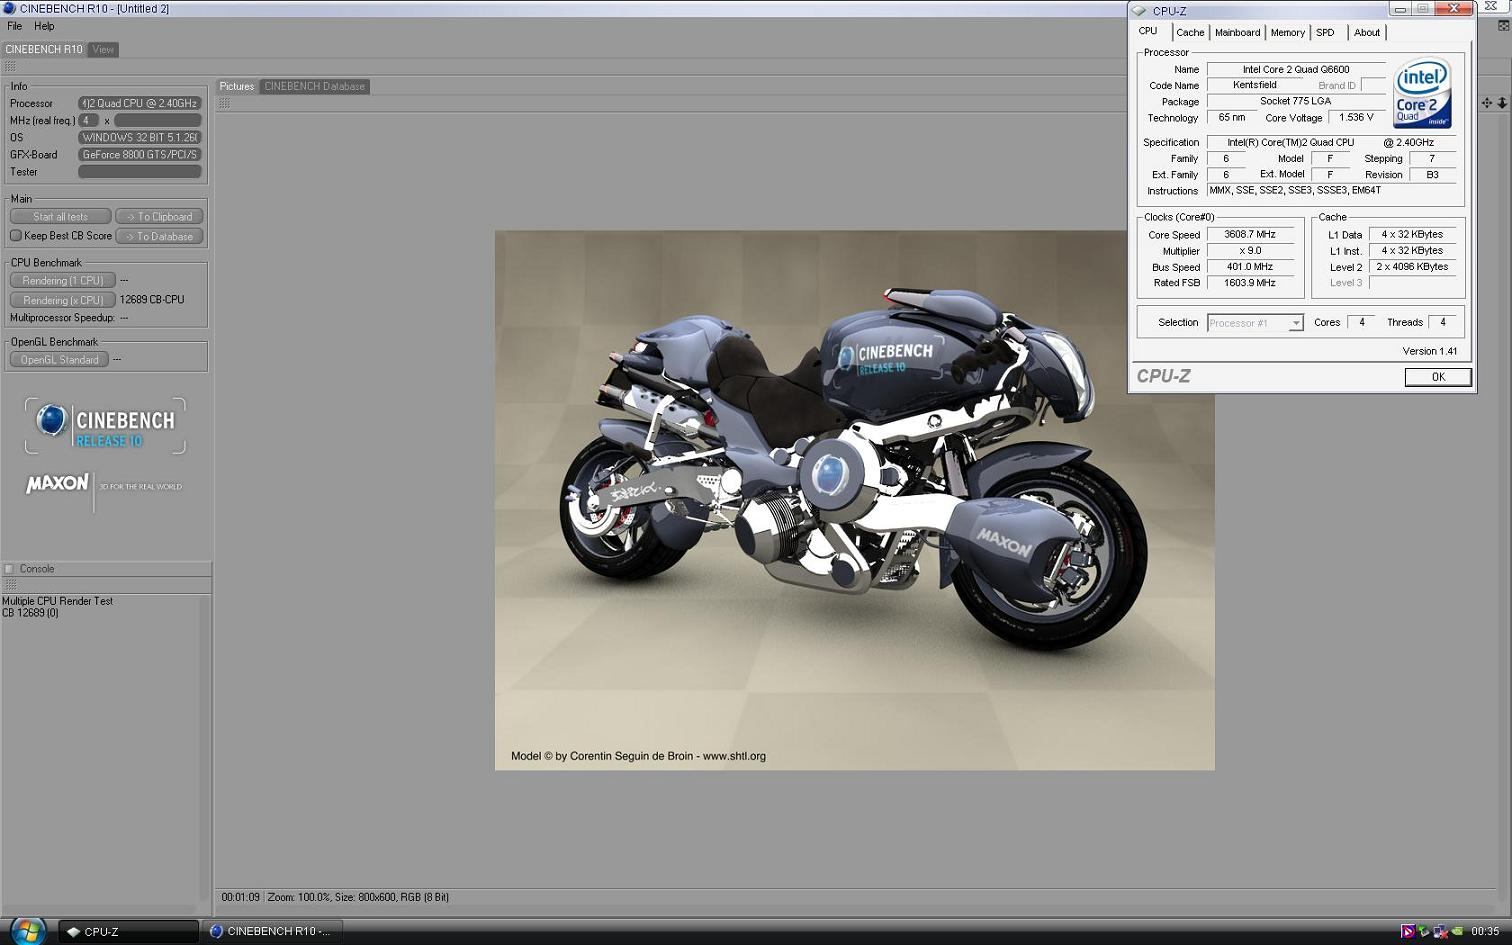The image size is (1512, 945).
Task: Run the Rendering (x CPU) benchmark
Action: pyautogui.click(x=63, y=300)
